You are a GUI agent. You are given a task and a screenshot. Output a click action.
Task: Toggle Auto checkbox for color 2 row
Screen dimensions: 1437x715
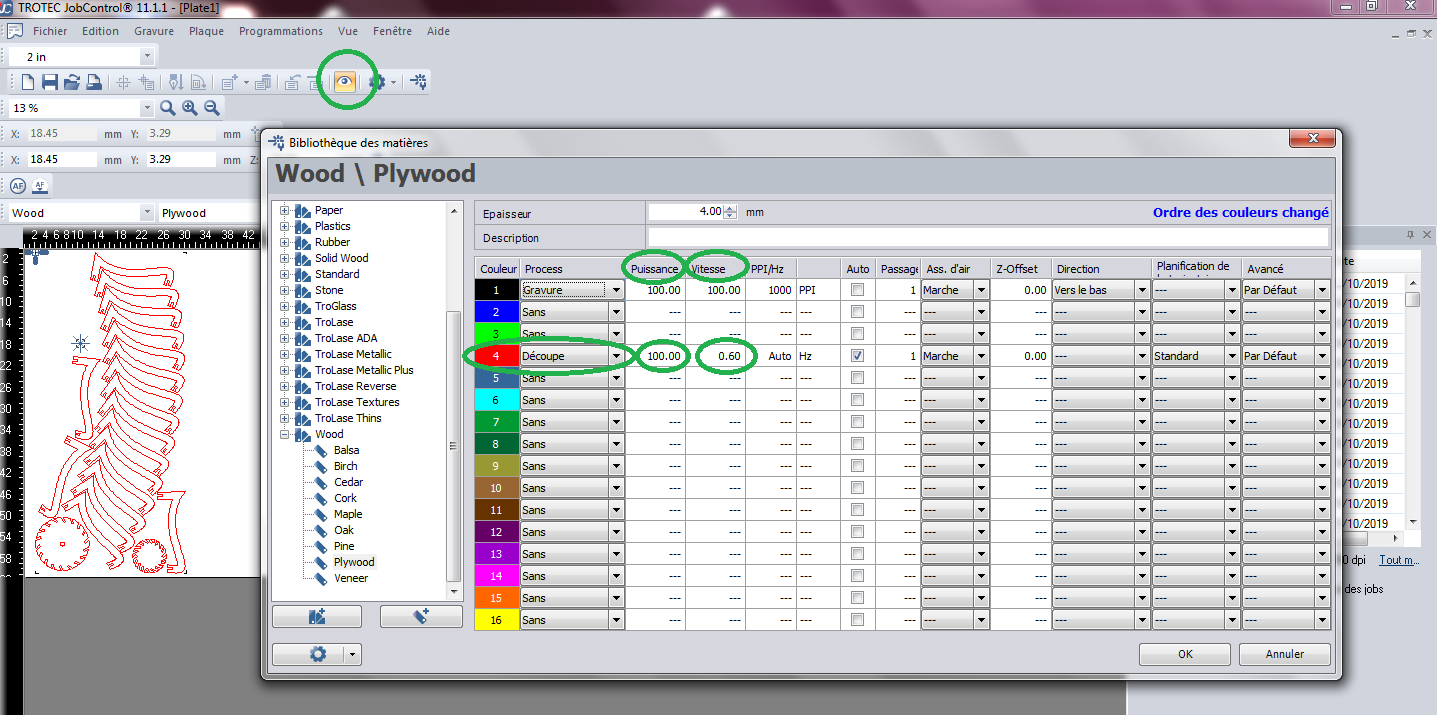[x=857, y=312]
